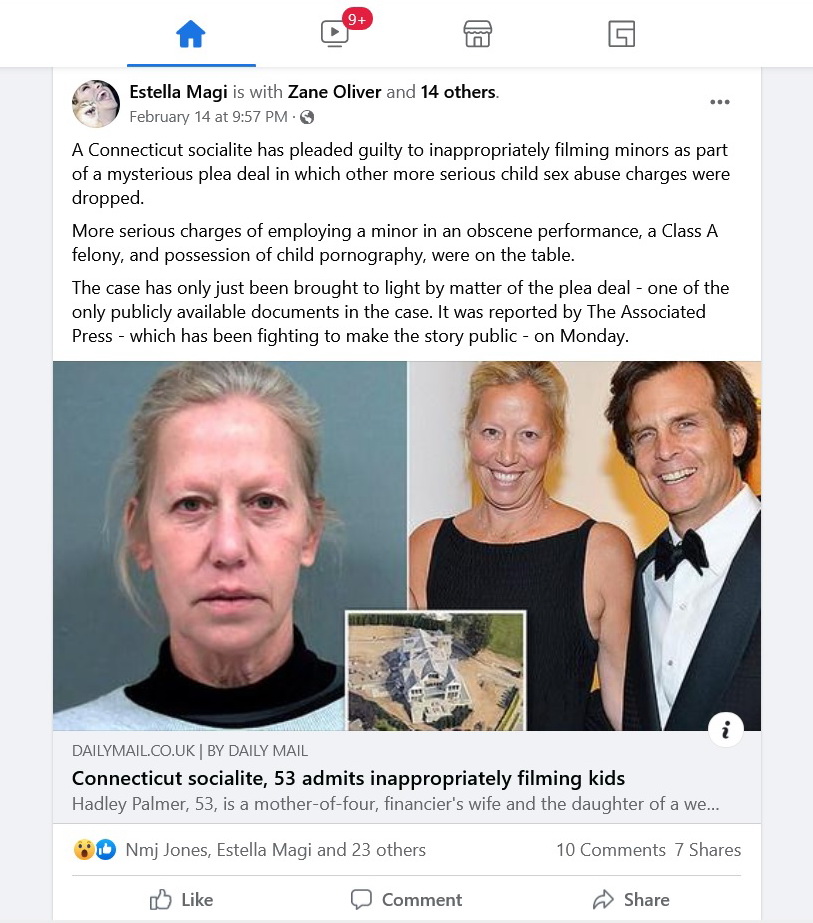Open Estella Magi's profile name link

click(178, 92)
